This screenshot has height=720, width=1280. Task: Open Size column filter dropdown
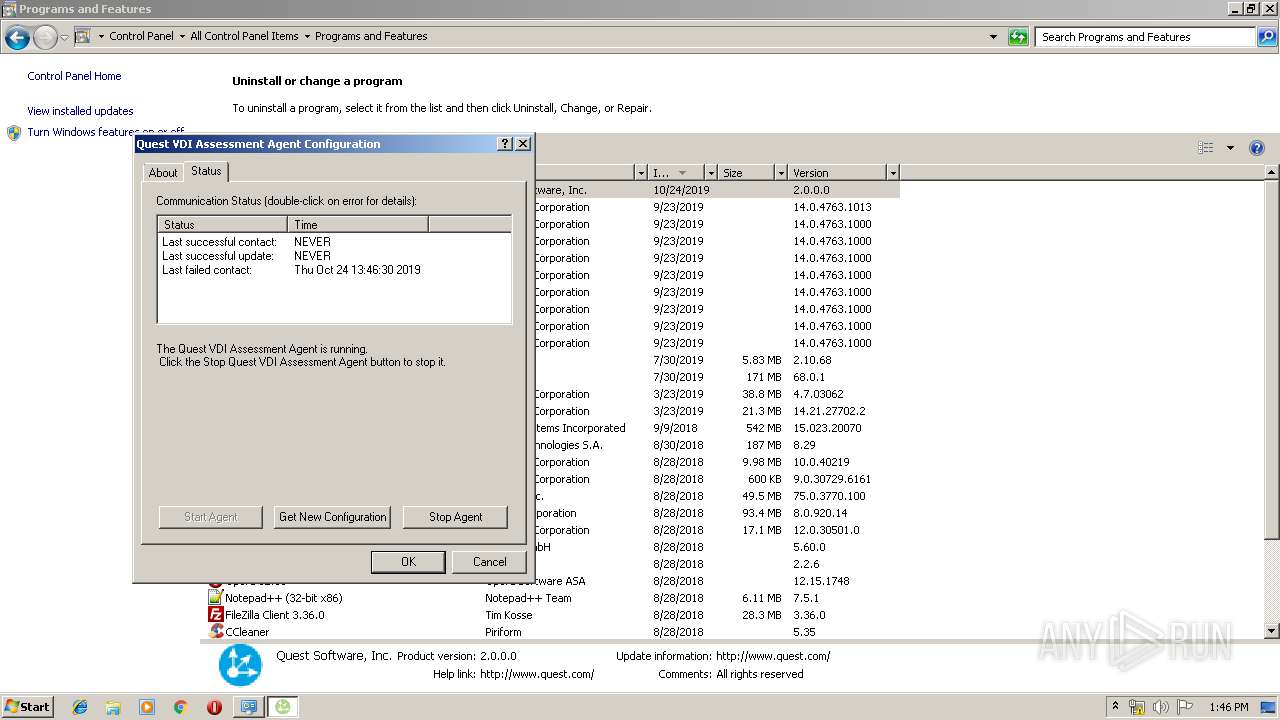[781, 173]
